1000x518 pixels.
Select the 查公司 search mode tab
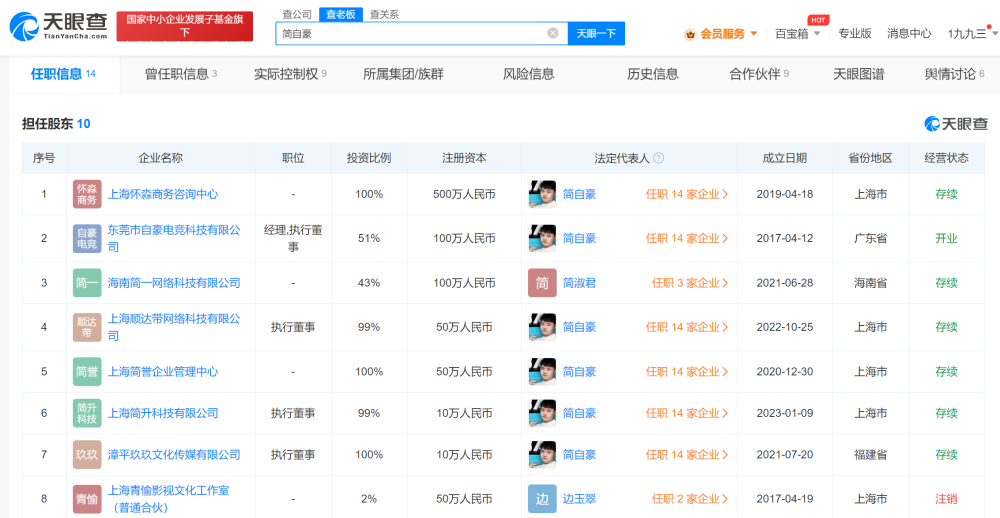pyautogui.click(x=297, y=14)
